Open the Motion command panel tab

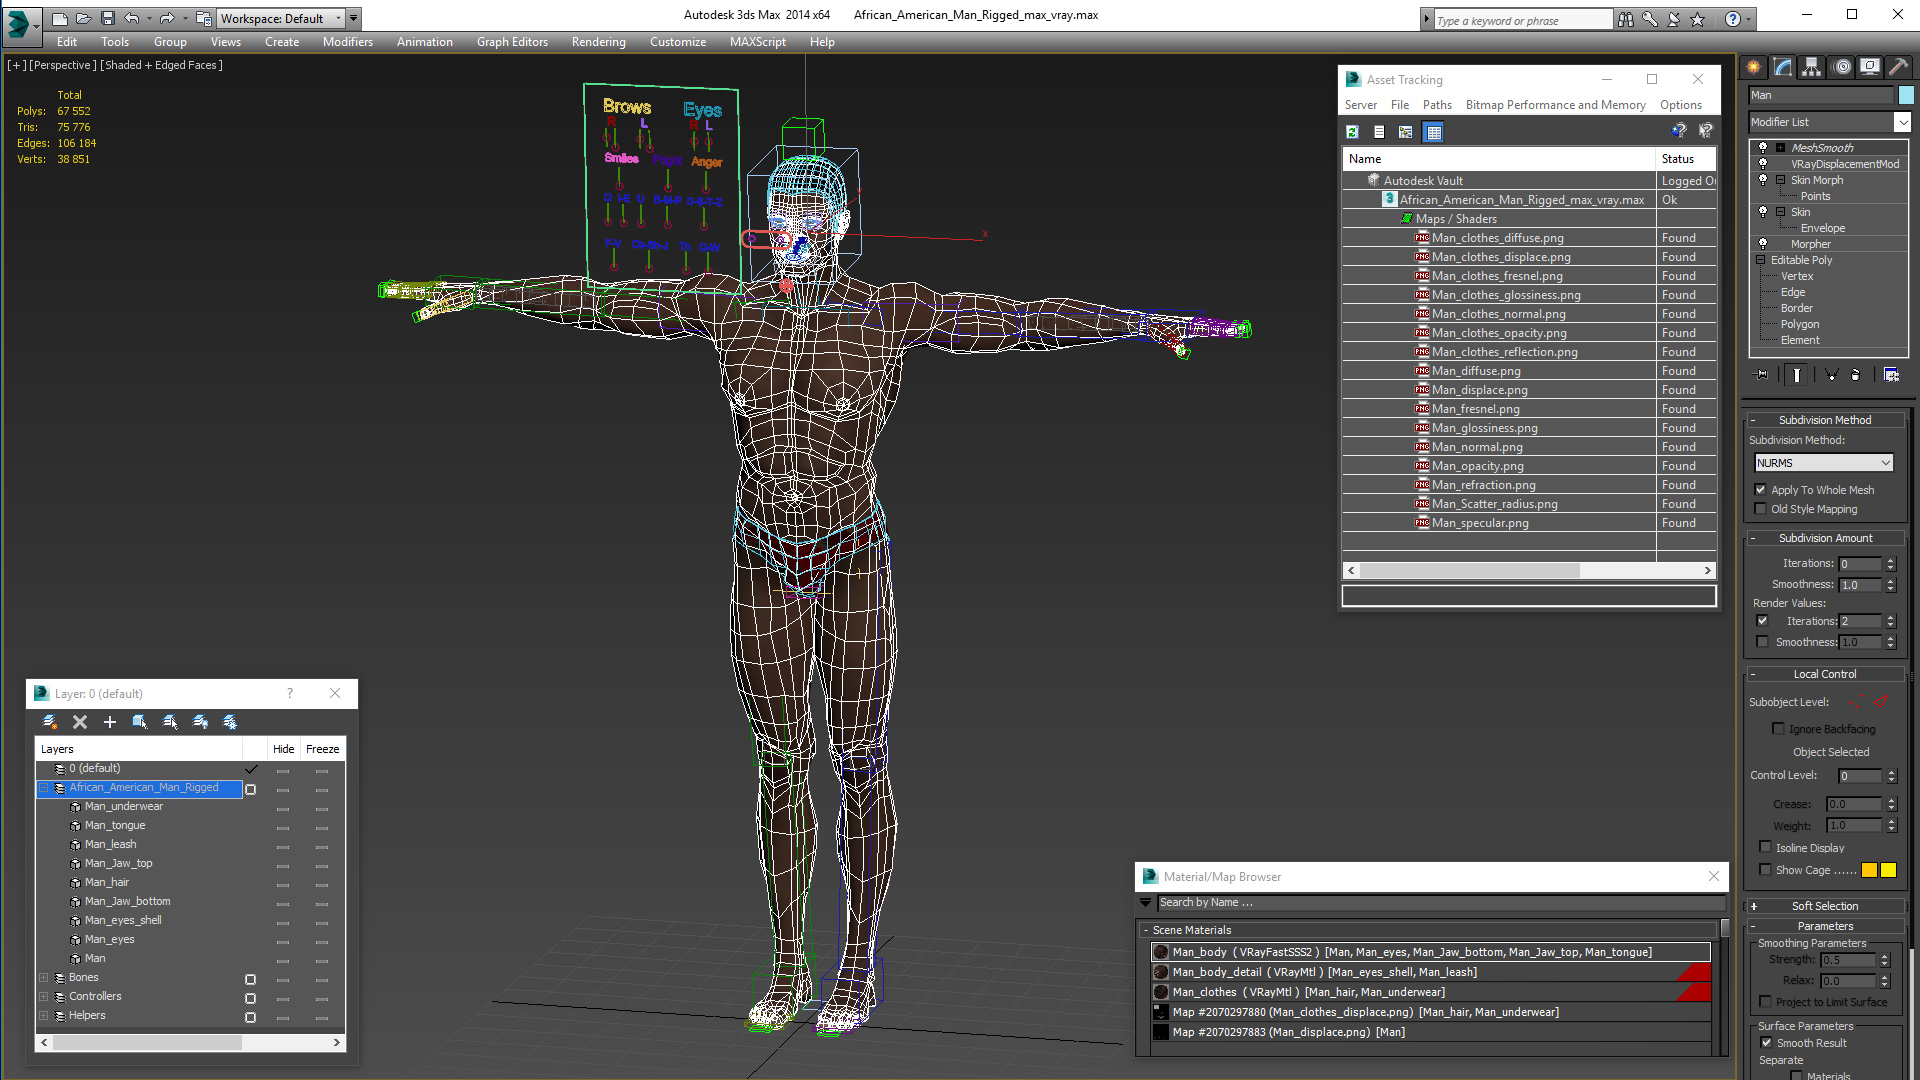(1841, 67)
